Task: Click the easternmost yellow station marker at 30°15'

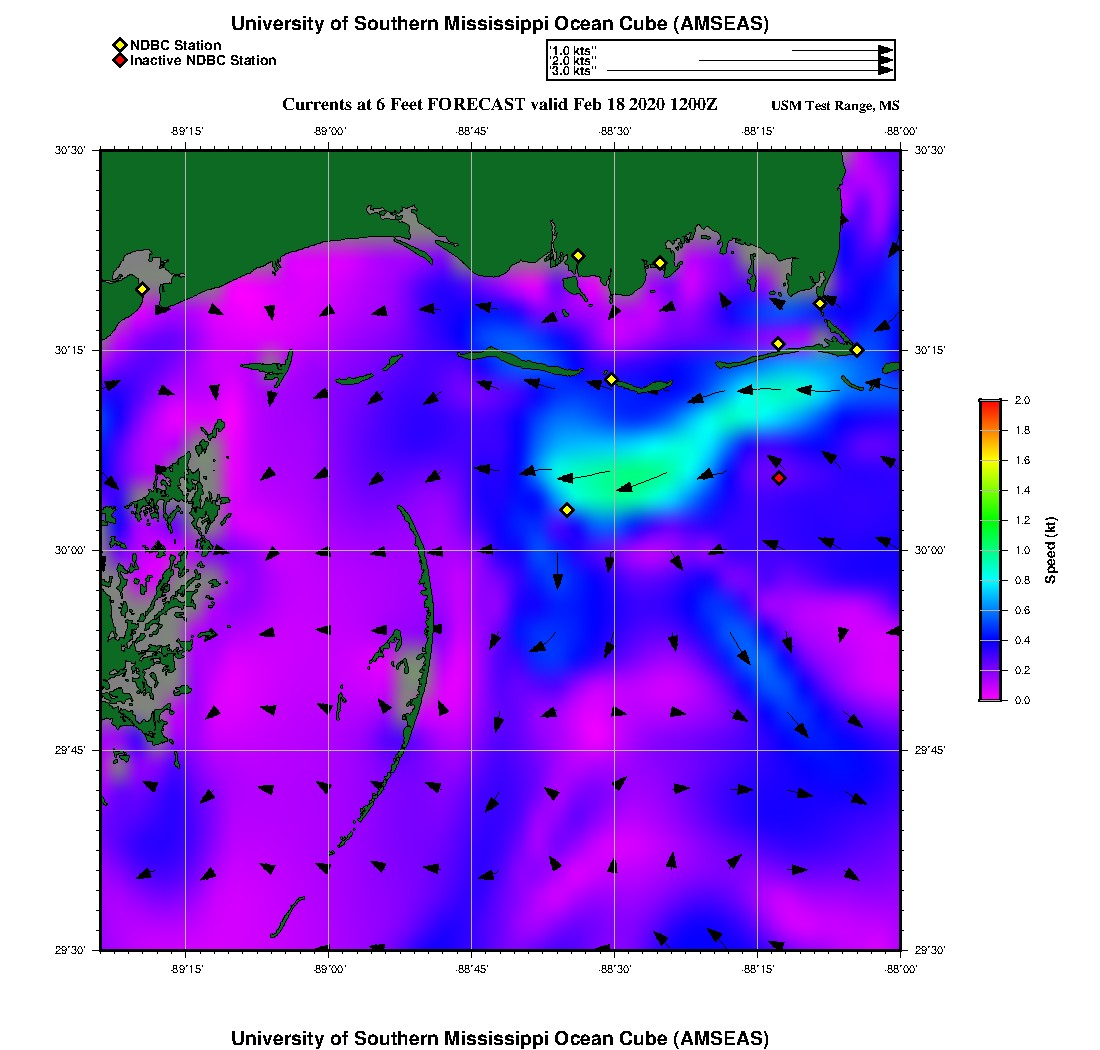Action: pyautogui.click(x=857, y=350)
